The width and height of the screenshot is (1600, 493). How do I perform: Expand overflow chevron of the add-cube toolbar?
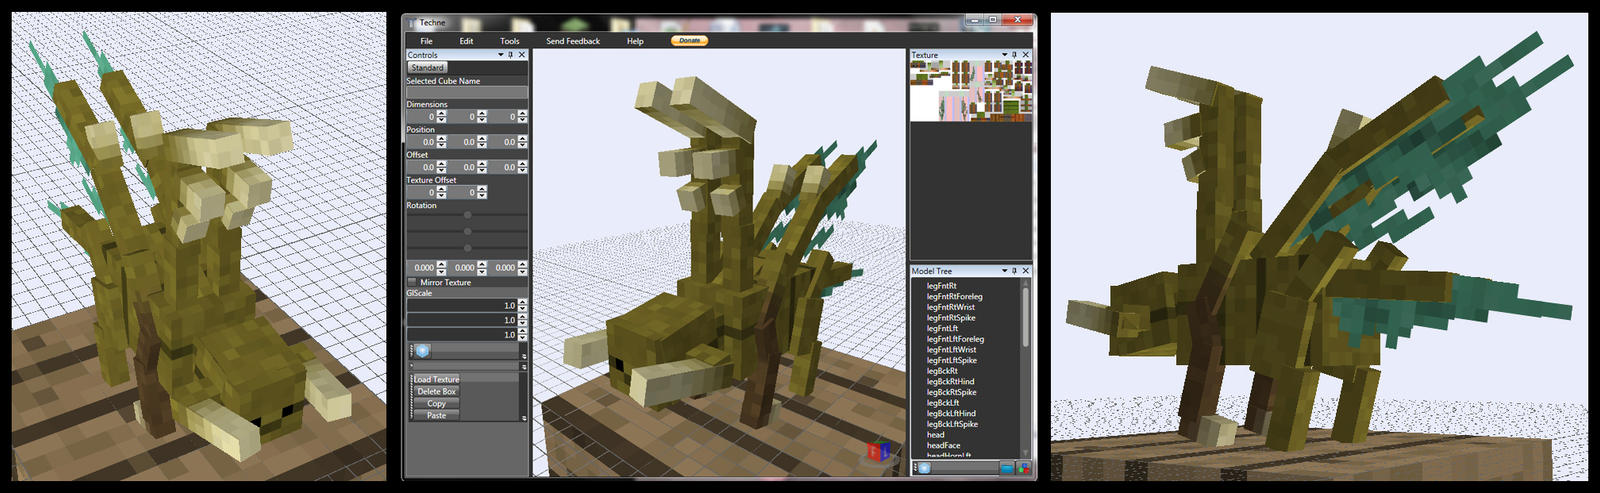(x=523, y=354)
